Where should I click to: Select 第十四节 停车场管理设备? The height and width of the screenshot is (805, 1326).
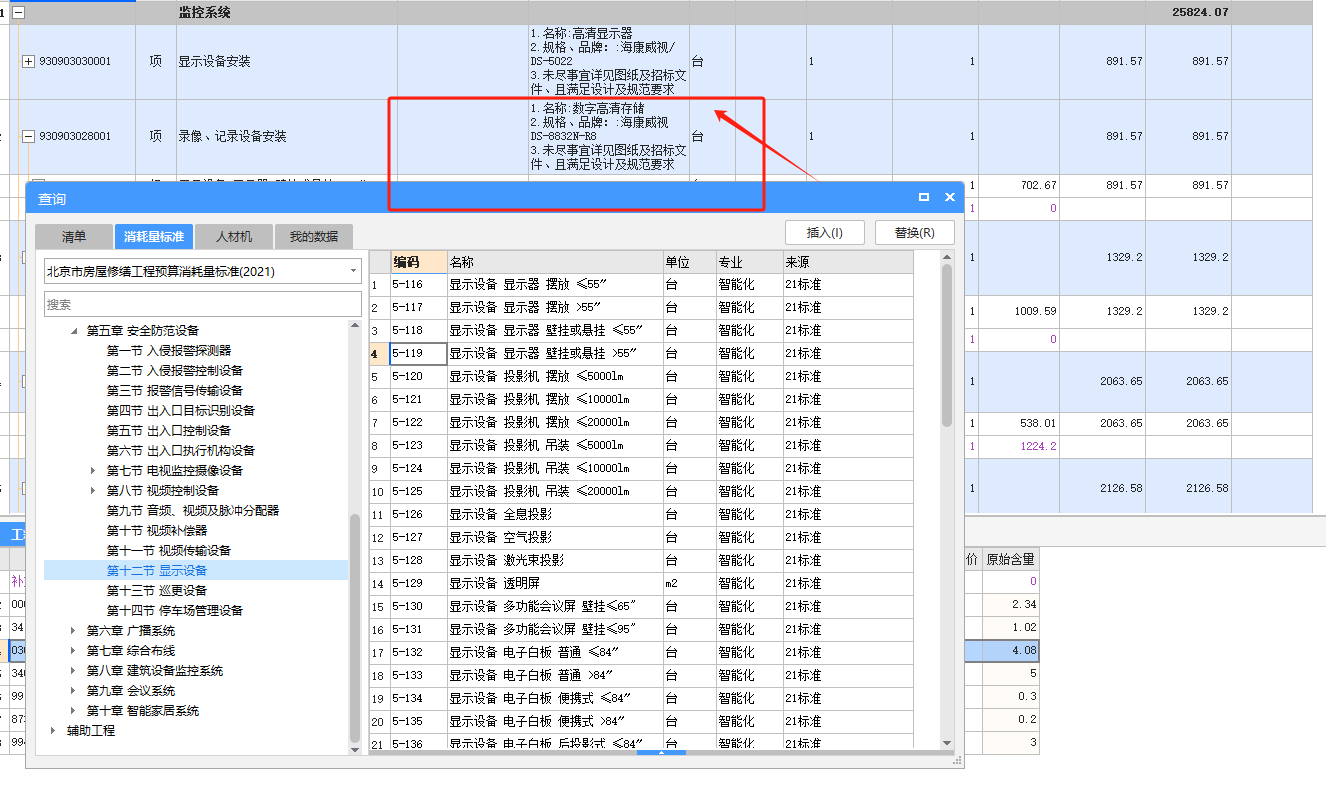(175, 611)
